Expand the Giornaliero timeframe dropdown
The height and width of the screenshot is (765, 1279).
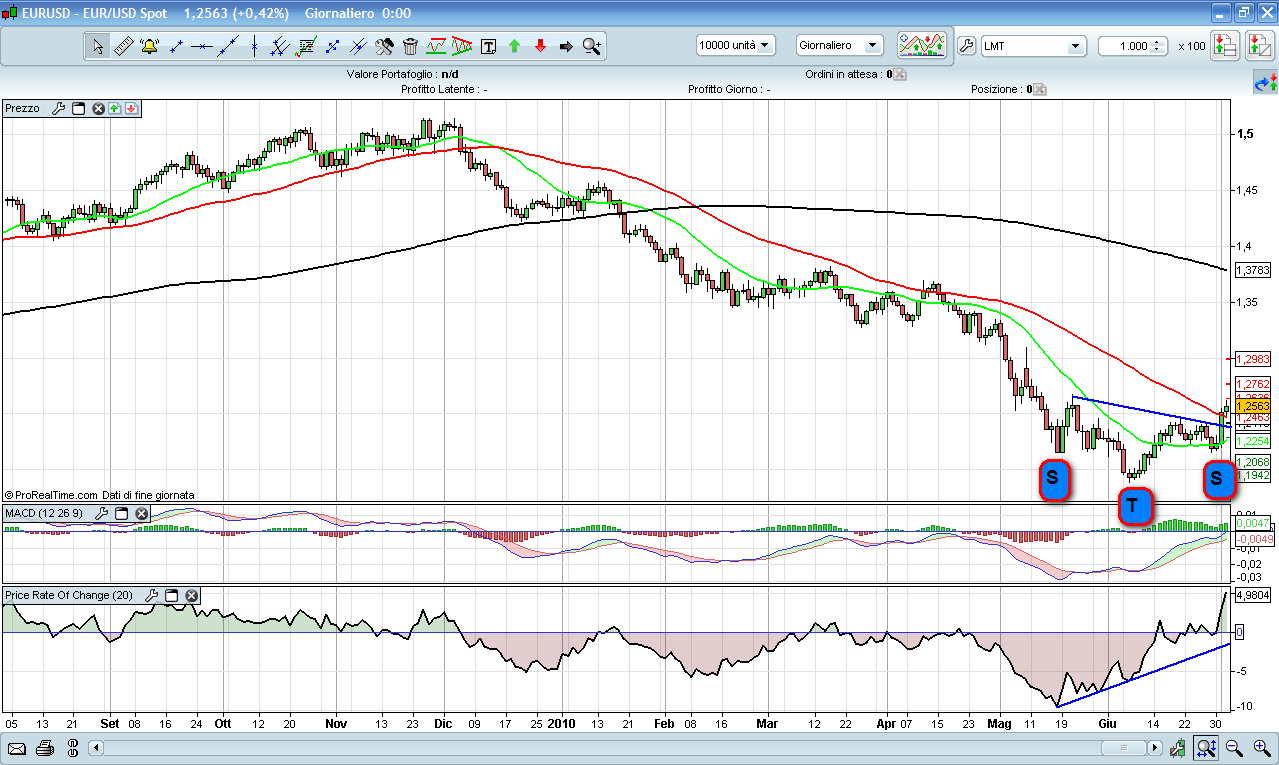click(840, 46)
